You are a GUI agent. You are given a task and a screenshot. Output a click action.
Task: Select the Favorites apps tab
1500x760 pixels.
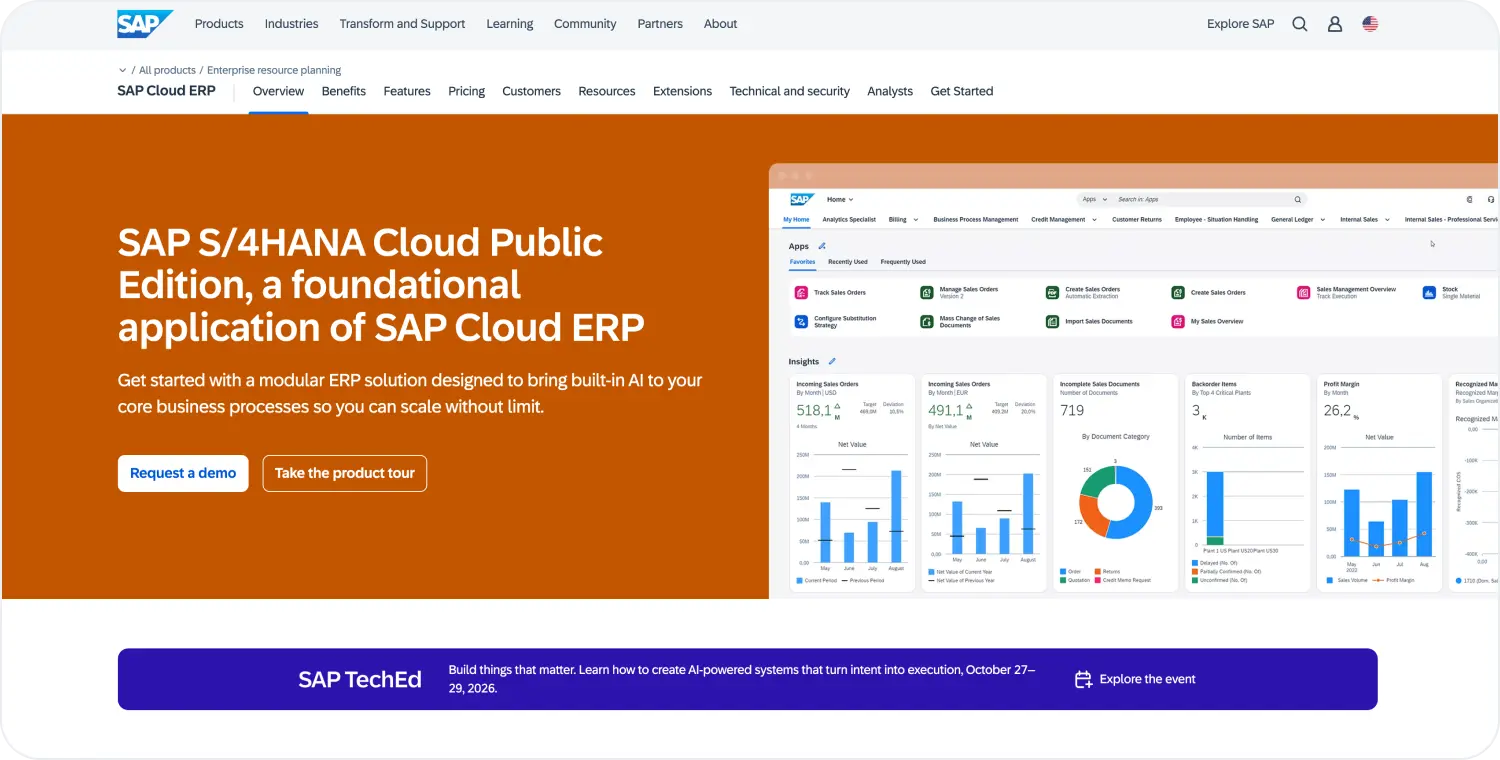(803, 262)
